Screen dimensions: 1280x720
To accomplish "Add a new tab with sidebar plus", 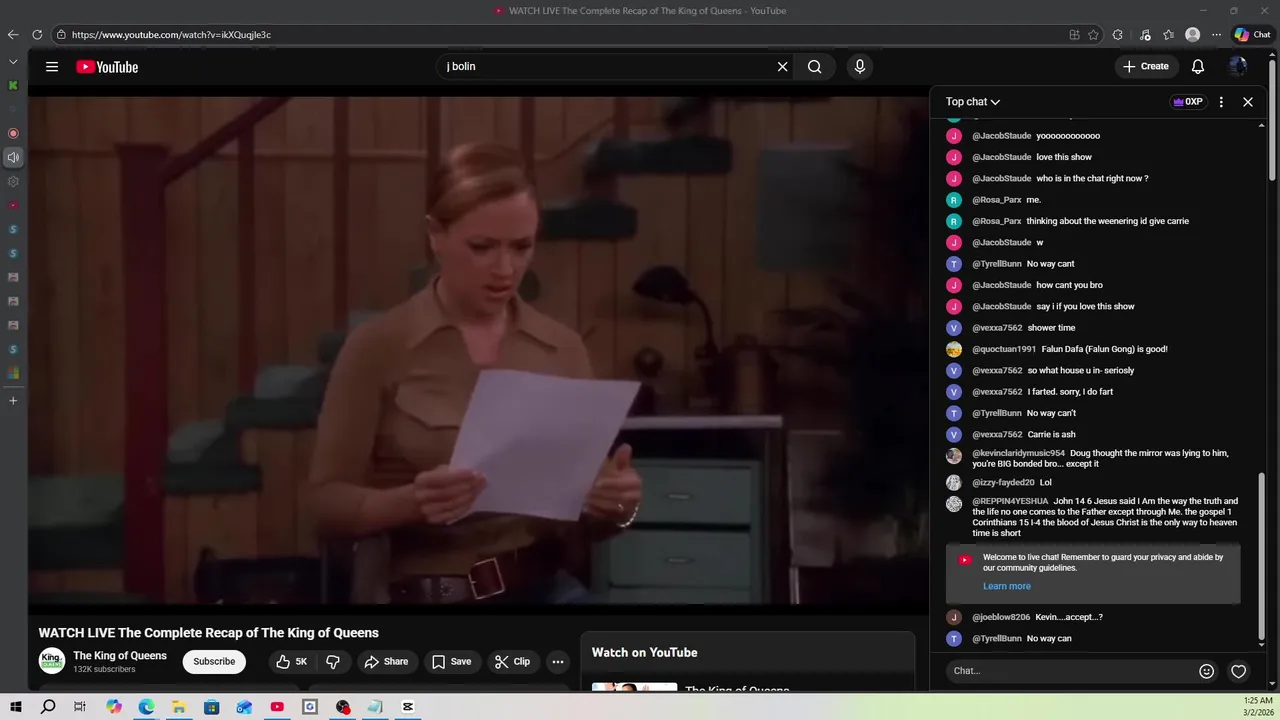I will point(13,401).
